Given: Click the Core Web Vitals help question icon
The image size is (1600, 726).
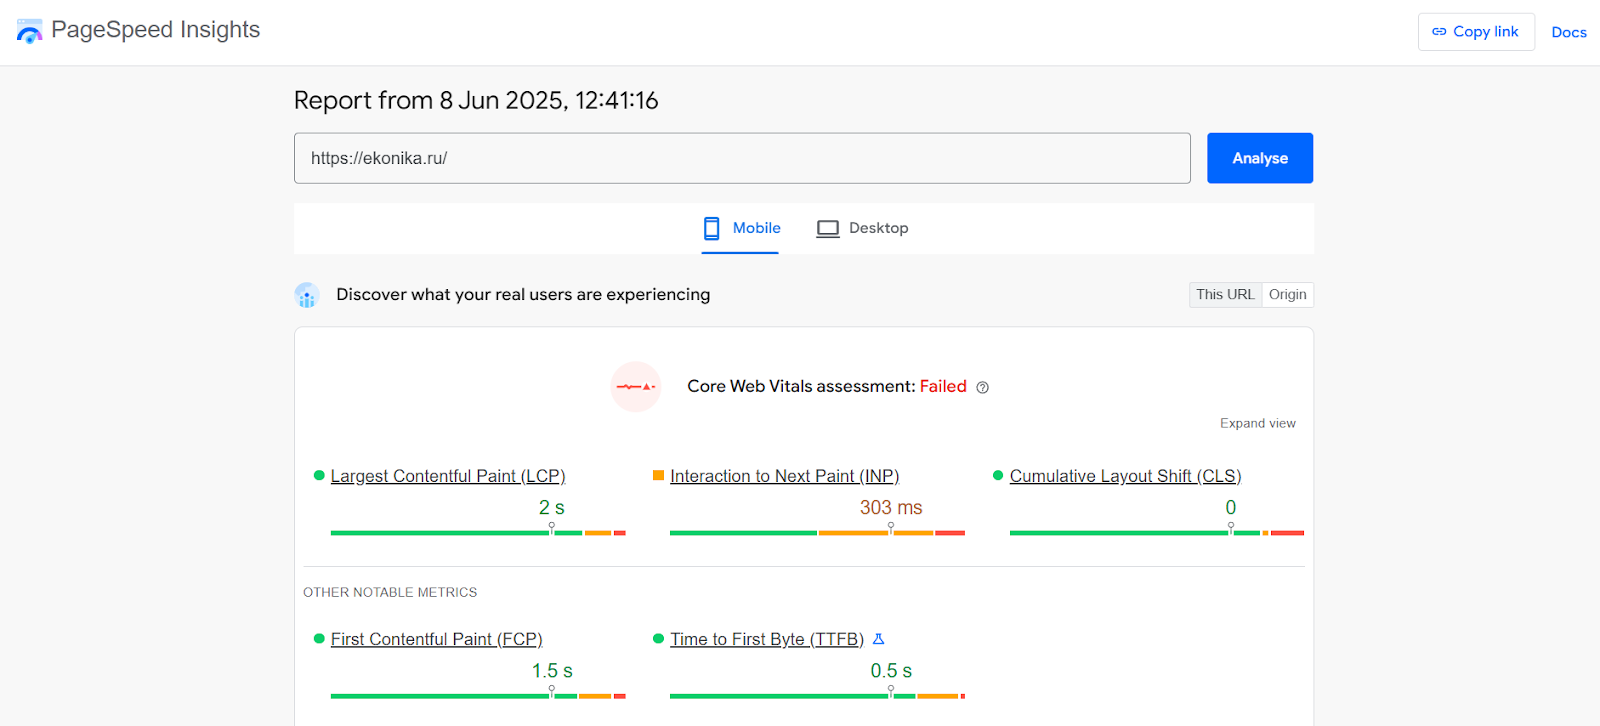Looking at the screenshot, I should (x=982, y=388).
